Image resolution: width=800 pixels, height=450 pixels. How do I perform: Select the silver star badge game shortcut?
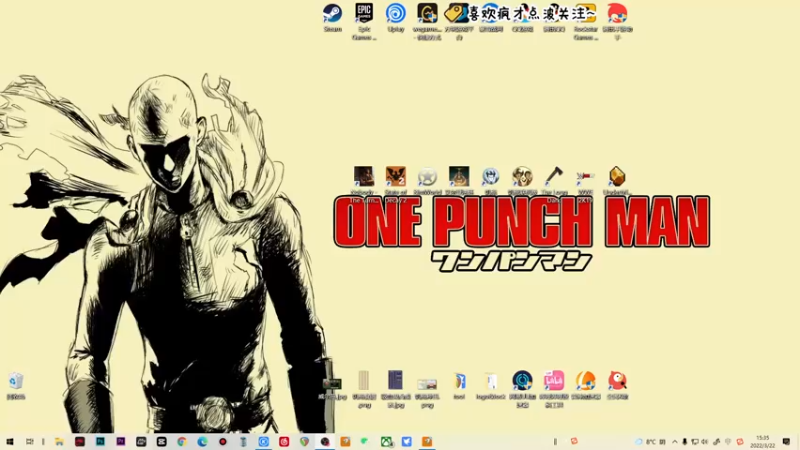tap(427, 181)
